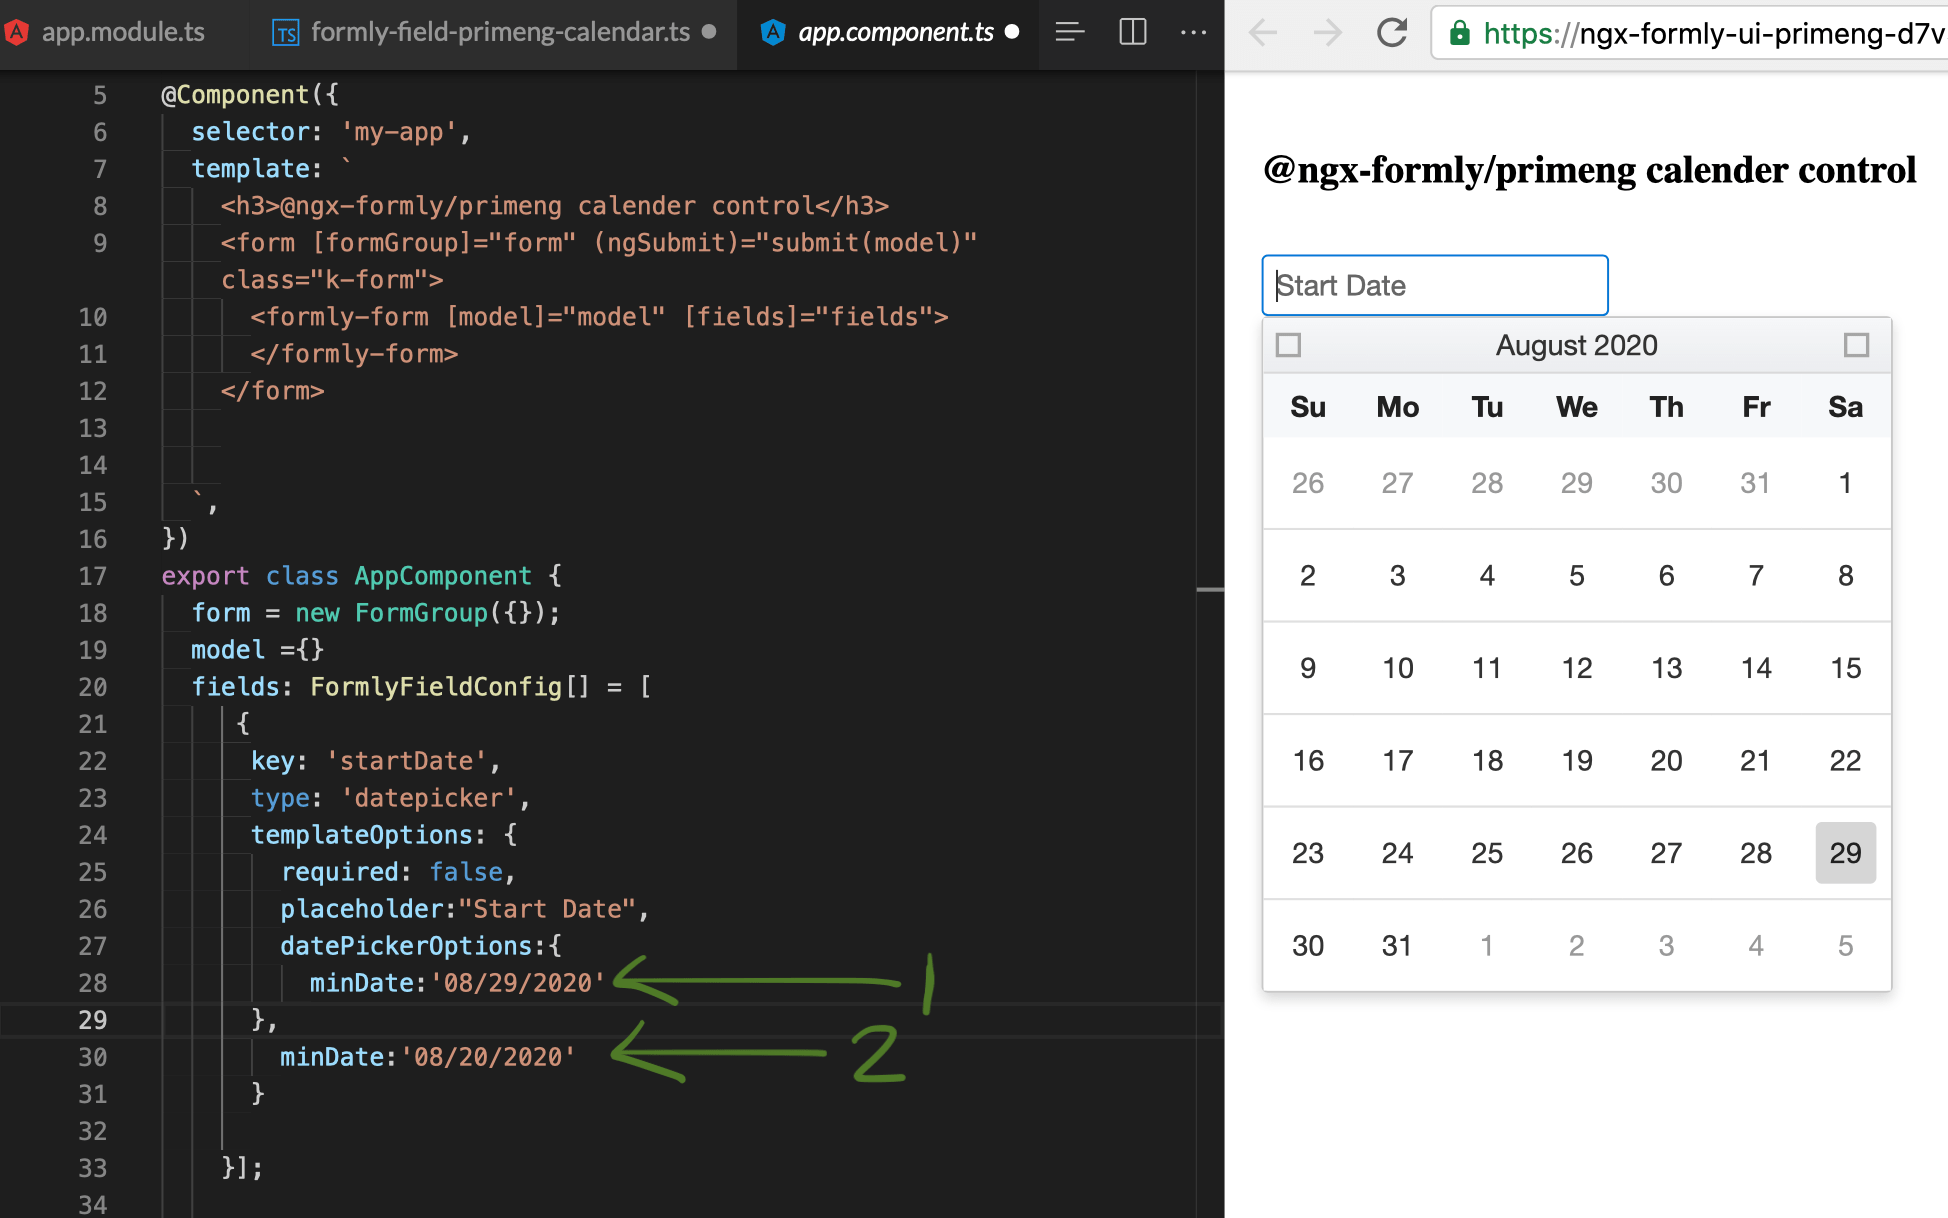
Task: Click the editor layout lines icon near tabs
Action: pyautogui.click(x=1069, y=32)
